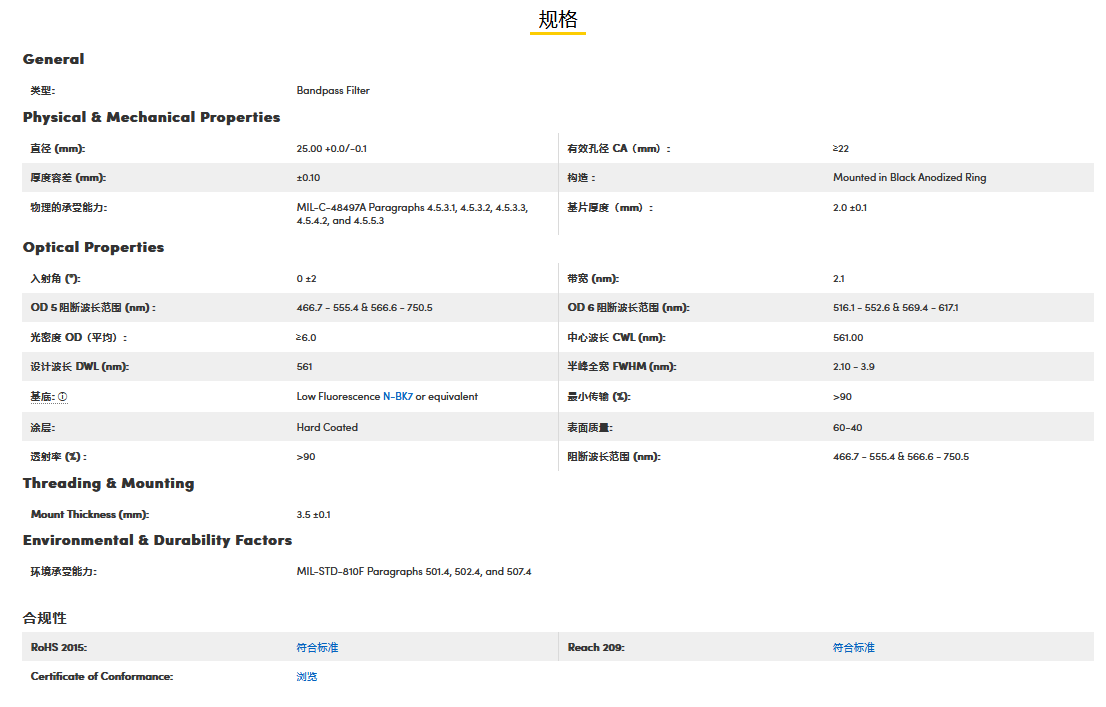Click 符合标准 link for Reach 209
This screenshot has width=1106, height=707.
(x=853, y=648)
